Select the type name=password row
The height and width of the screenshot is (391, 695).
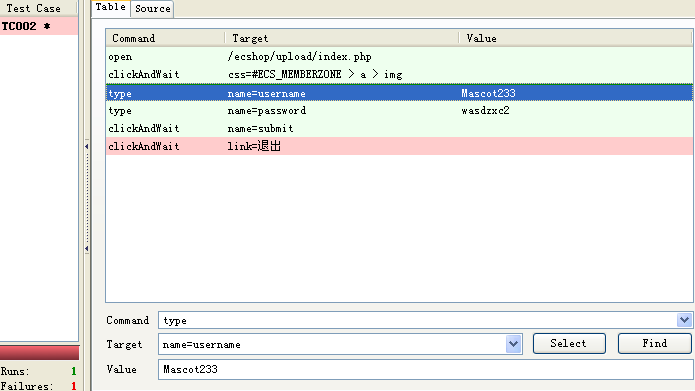(399, 111)
